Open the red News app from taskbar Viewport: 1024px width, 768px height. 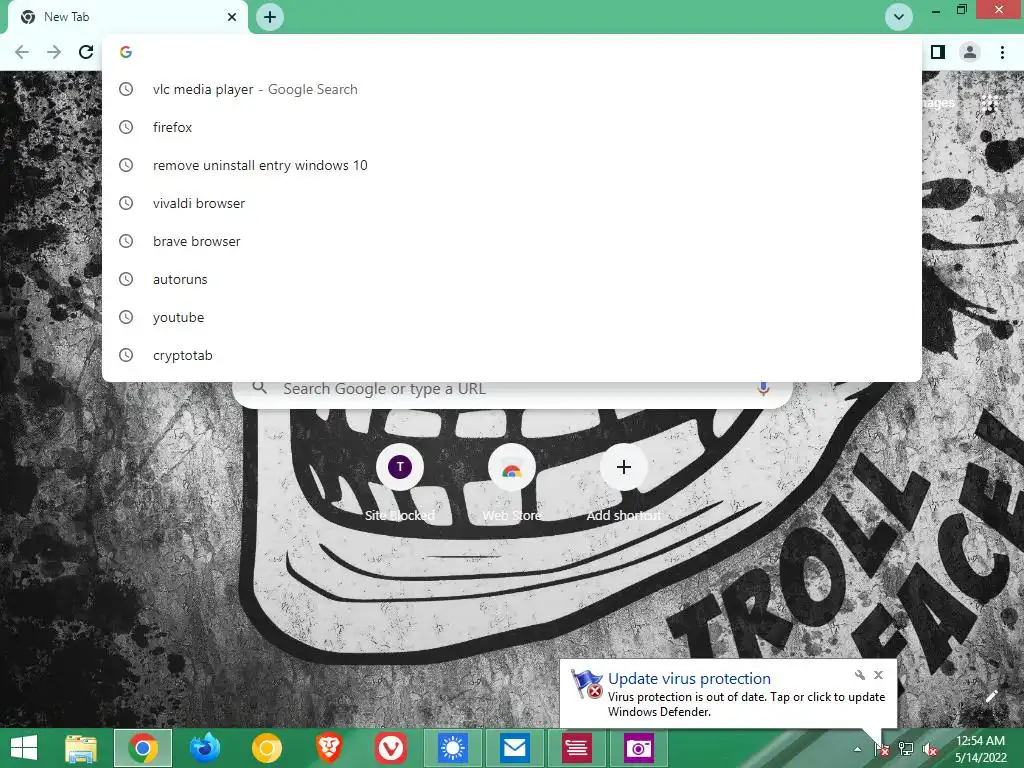(x=577, y=748)
